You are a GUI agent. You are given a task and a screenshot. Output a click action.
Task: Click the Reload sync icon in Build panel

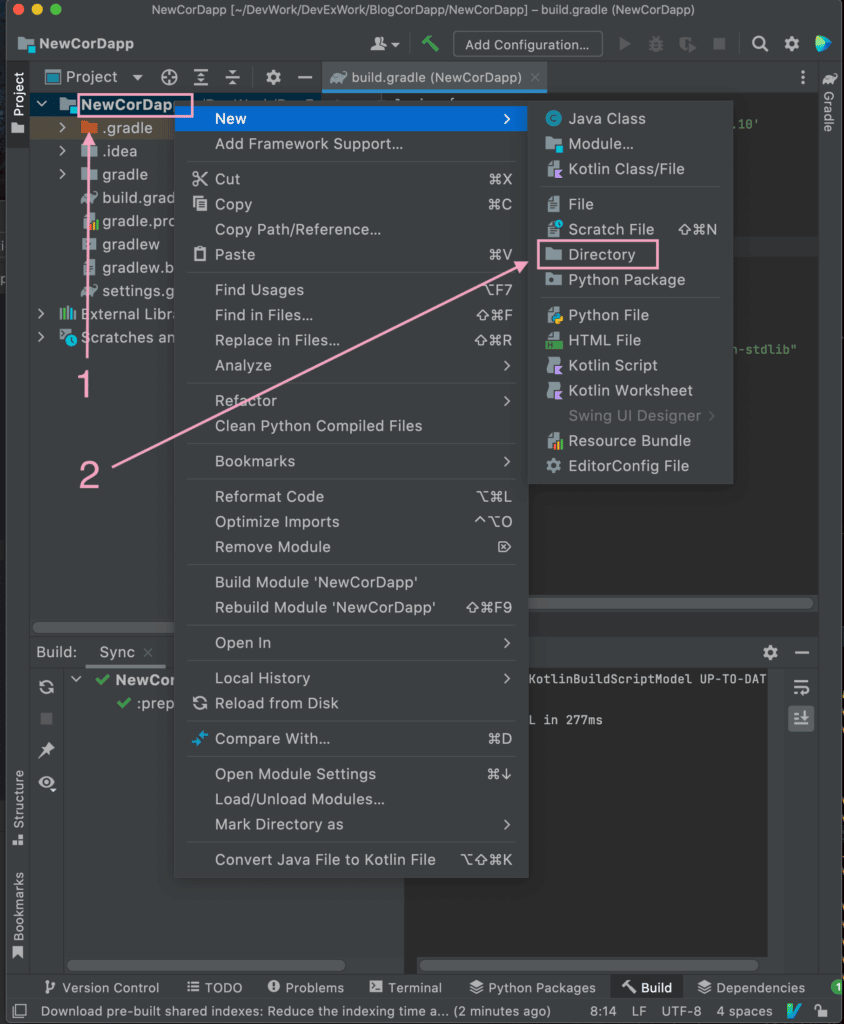coord(46,687)
